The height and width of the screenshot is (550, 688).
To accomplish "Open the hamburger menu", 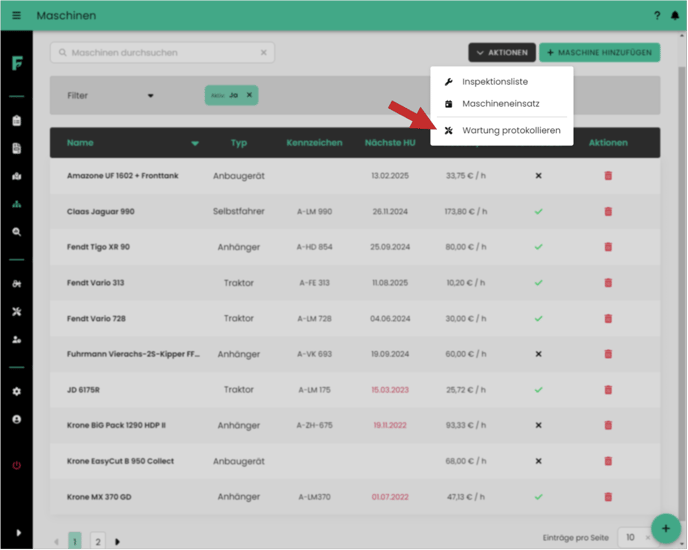I will pyautogui.click(x=16, y=15).
